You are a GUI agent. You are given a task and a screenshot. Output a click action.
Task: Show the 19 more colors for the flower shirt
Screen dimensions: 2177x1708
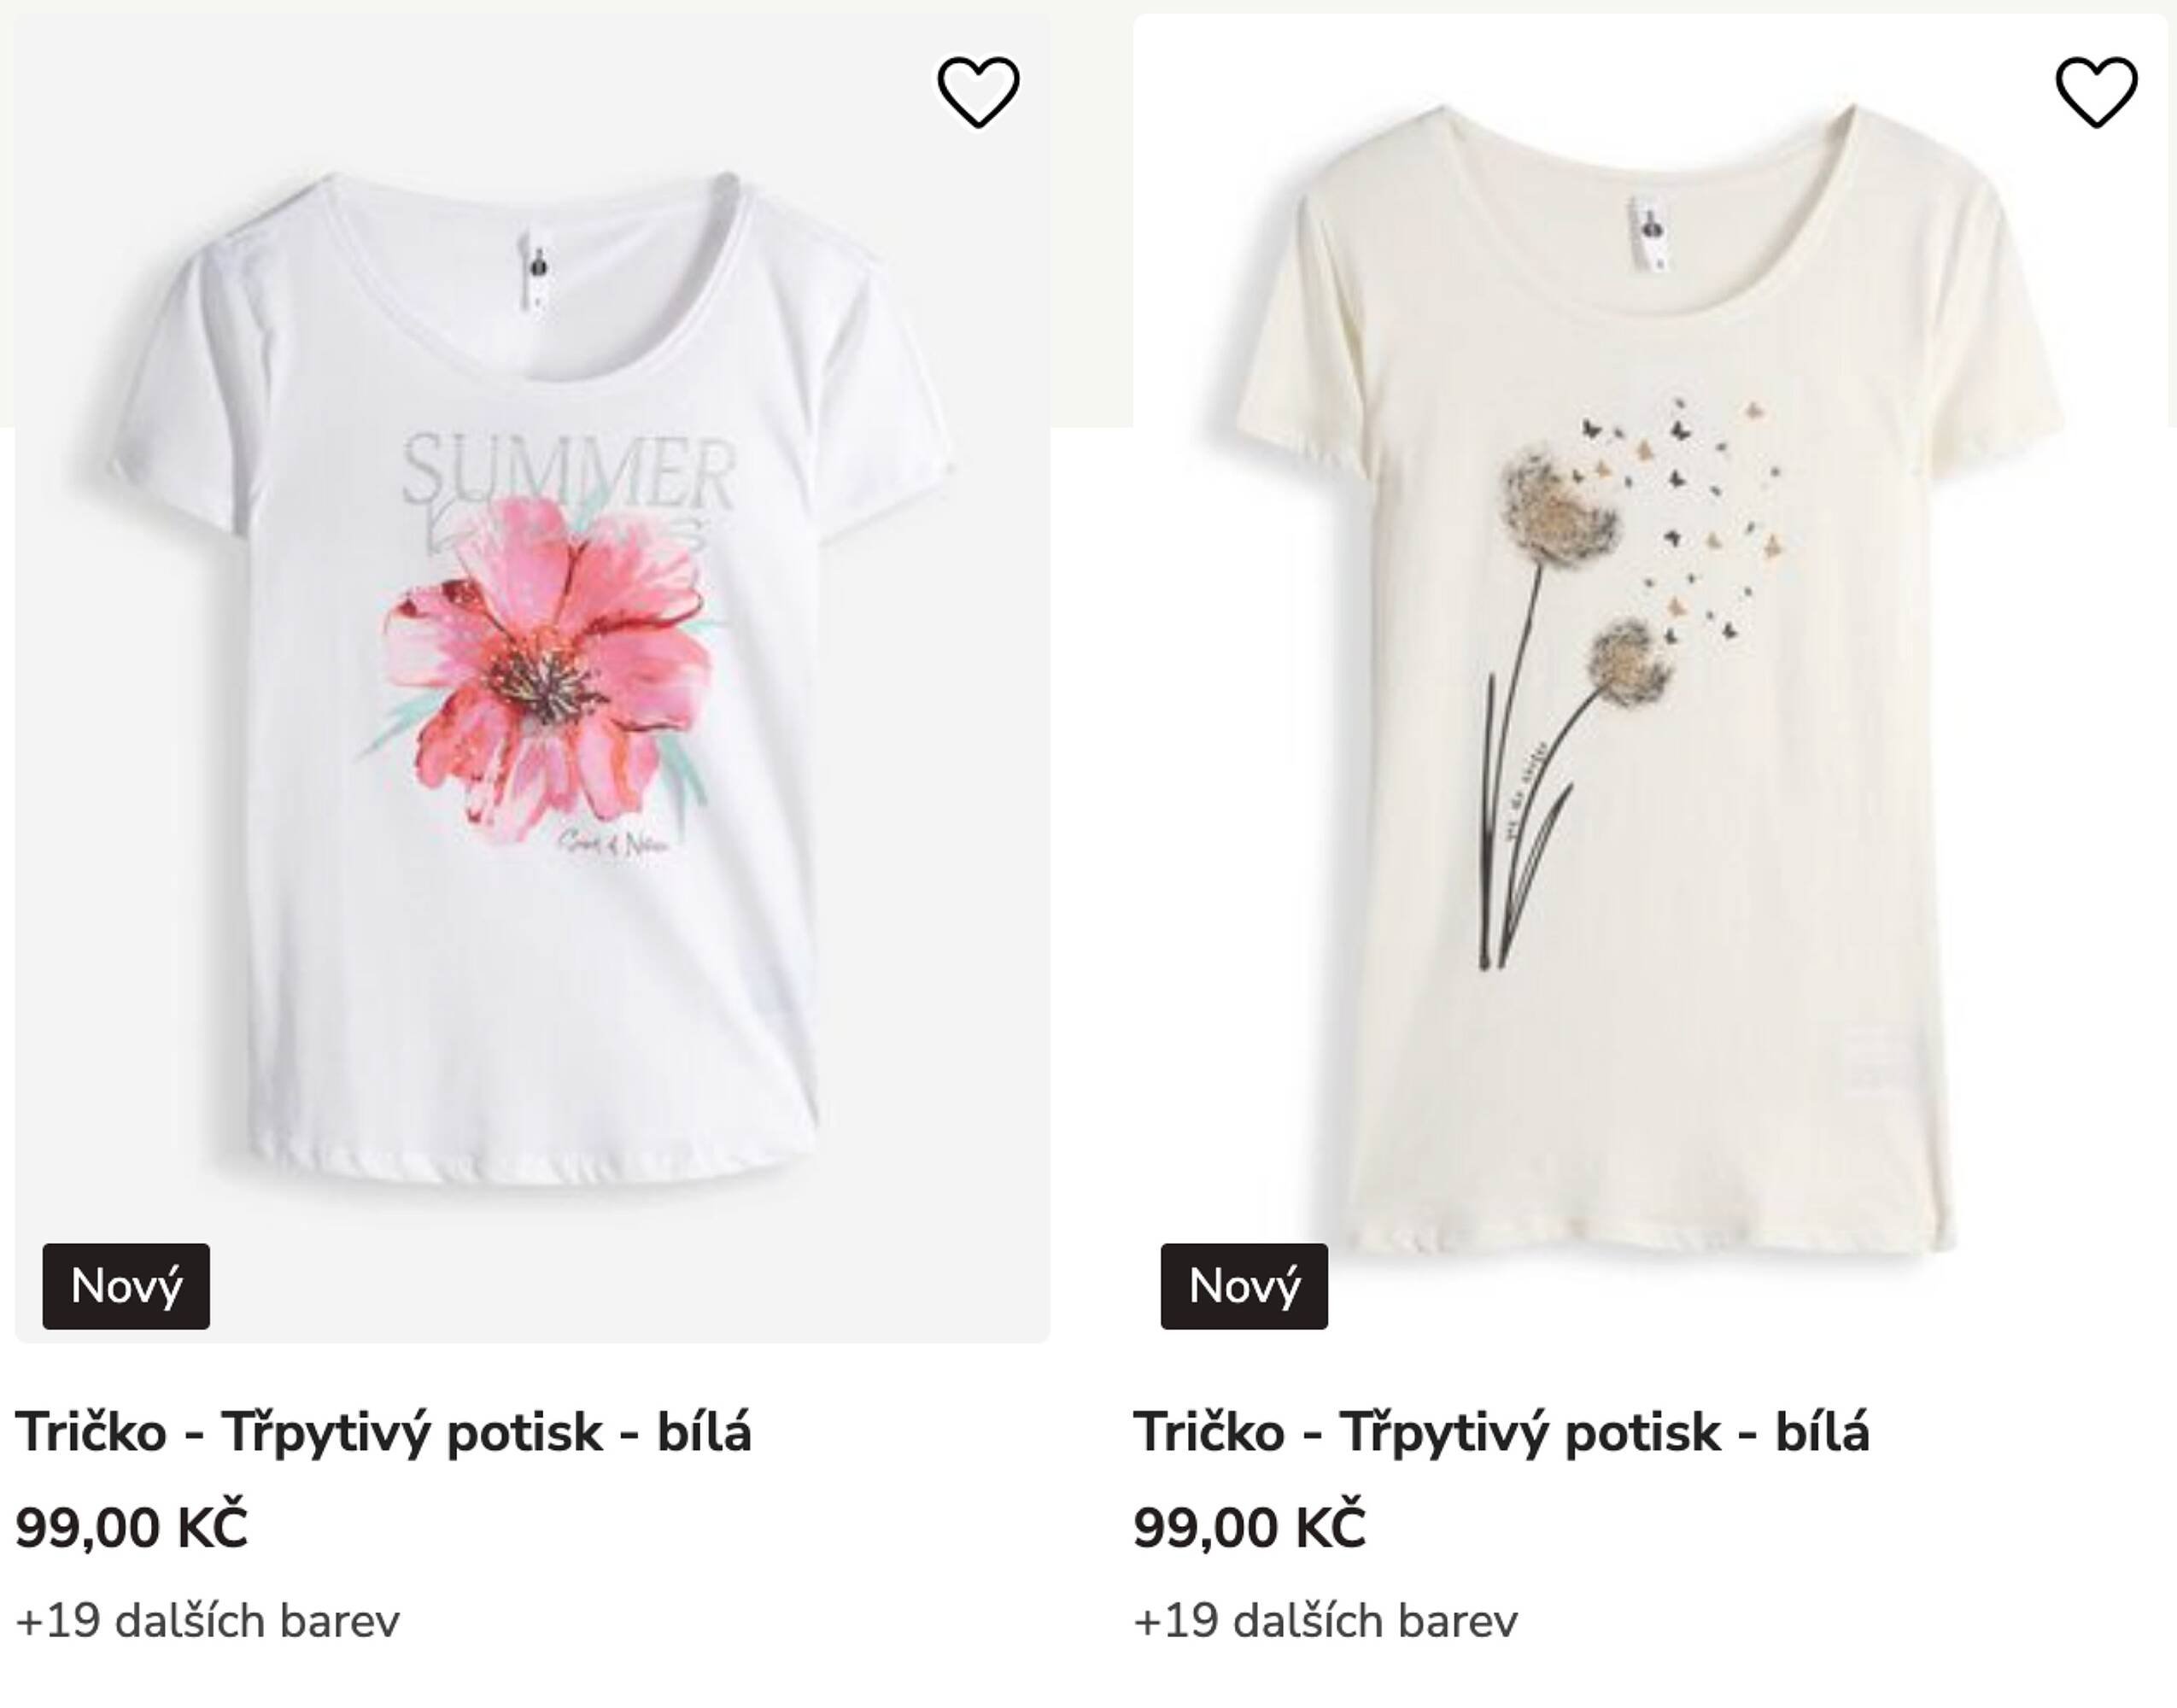208,1621
